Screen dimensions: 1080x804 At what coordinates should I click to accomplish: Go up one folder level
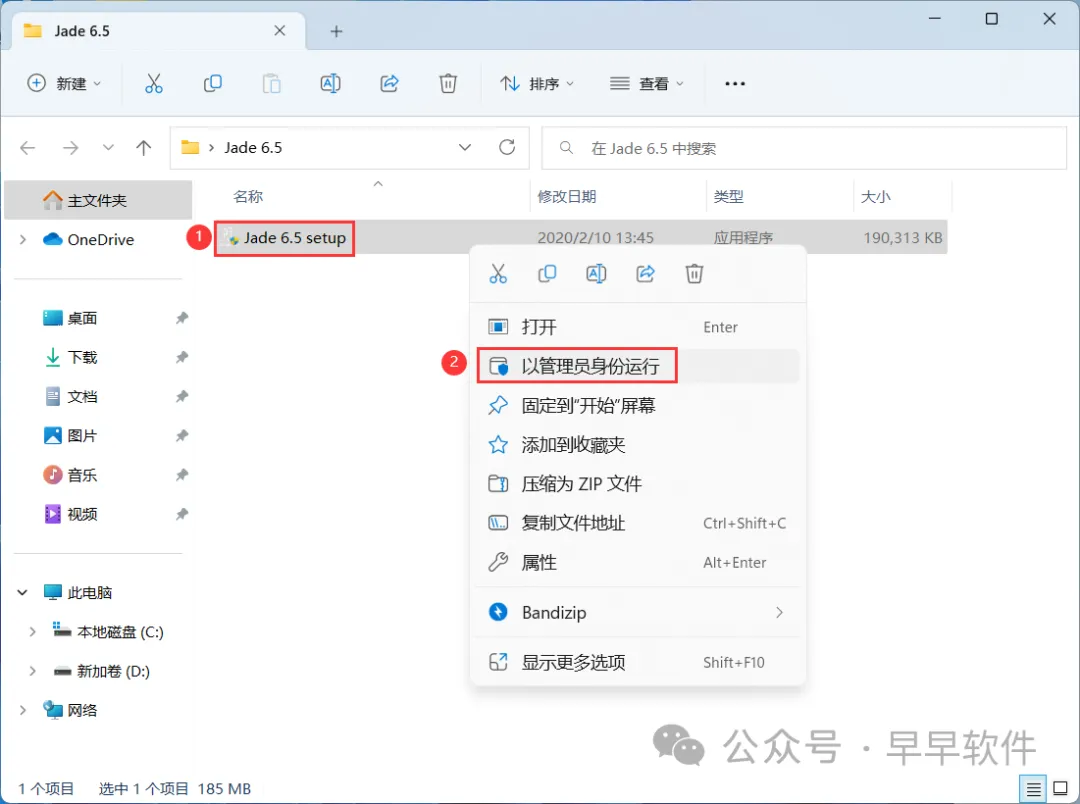[x=143, y=147]
